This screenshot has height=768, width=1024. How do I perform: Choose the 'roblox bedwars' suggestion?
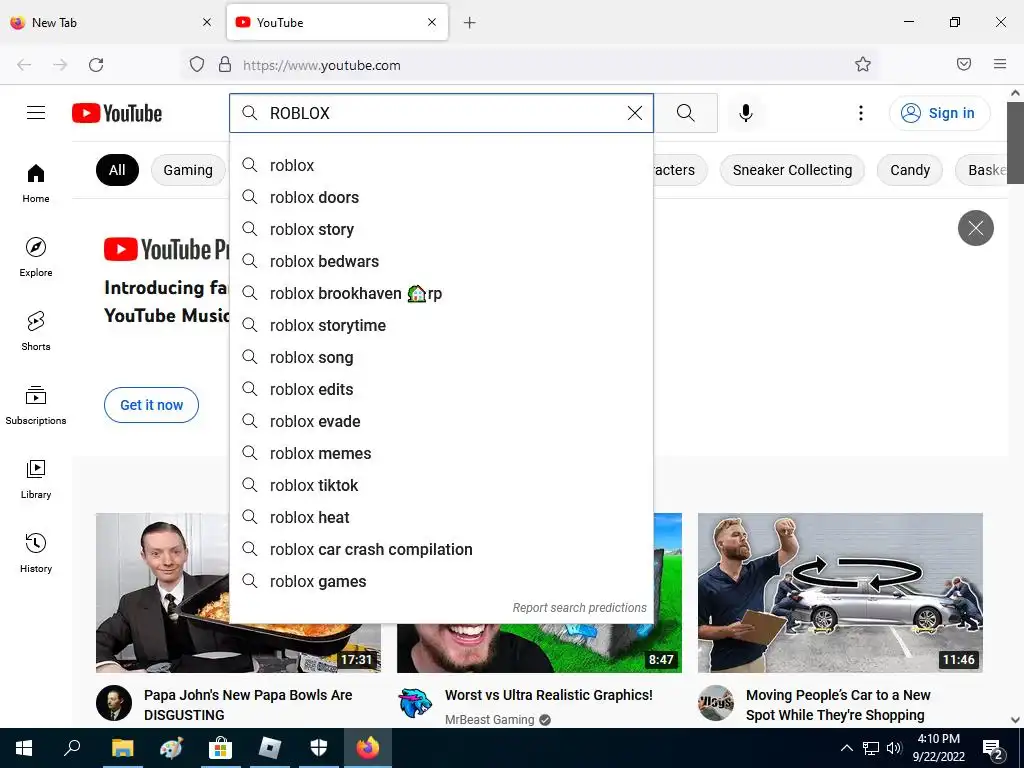pyautogui.click(x=441, y=261)
